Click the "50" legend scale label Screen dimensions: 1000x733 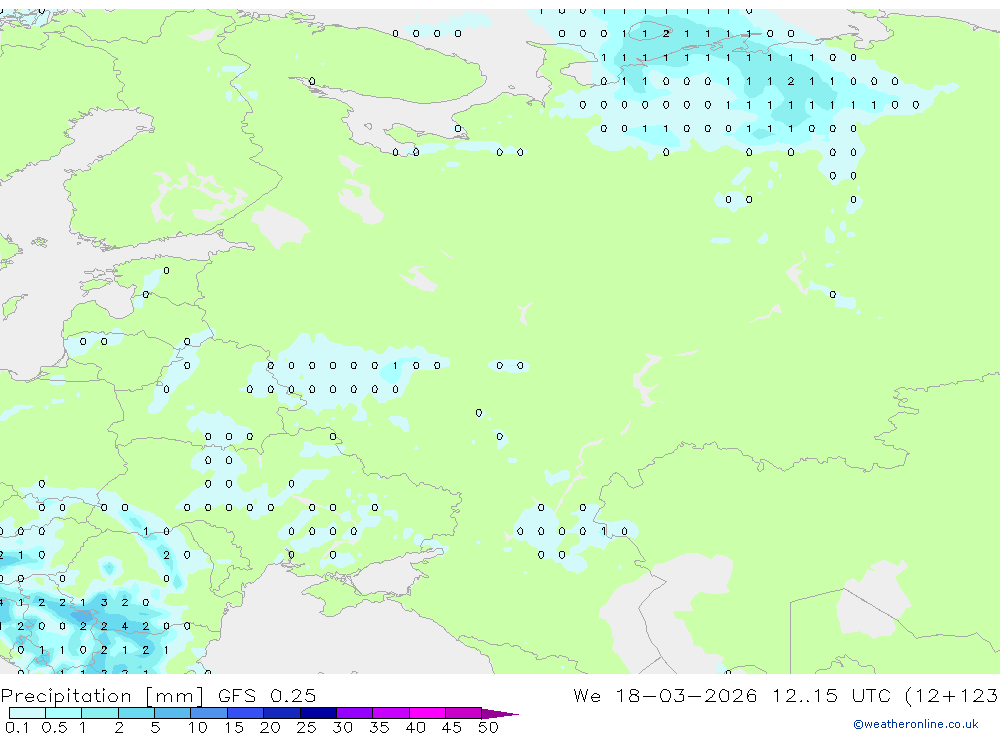pos(488,727)
